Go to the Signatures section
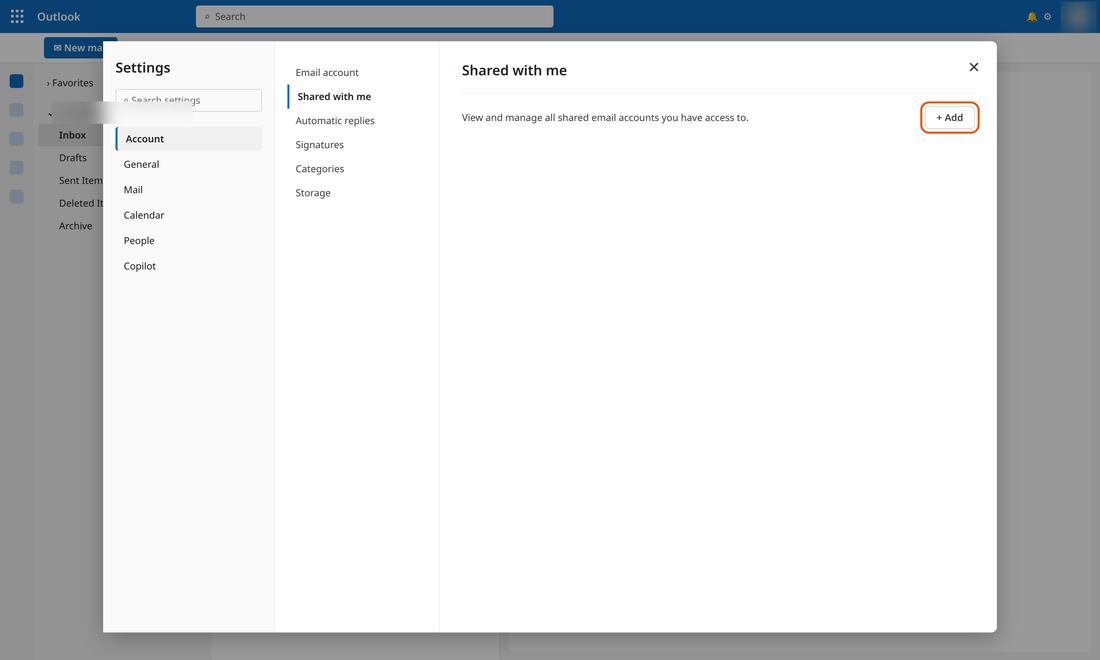 (358, 144)
